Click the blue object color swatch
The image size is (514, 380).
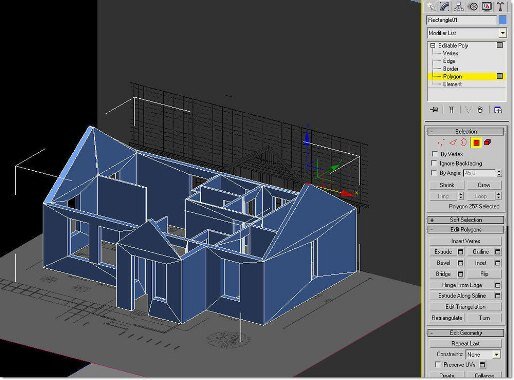point(502,20)
